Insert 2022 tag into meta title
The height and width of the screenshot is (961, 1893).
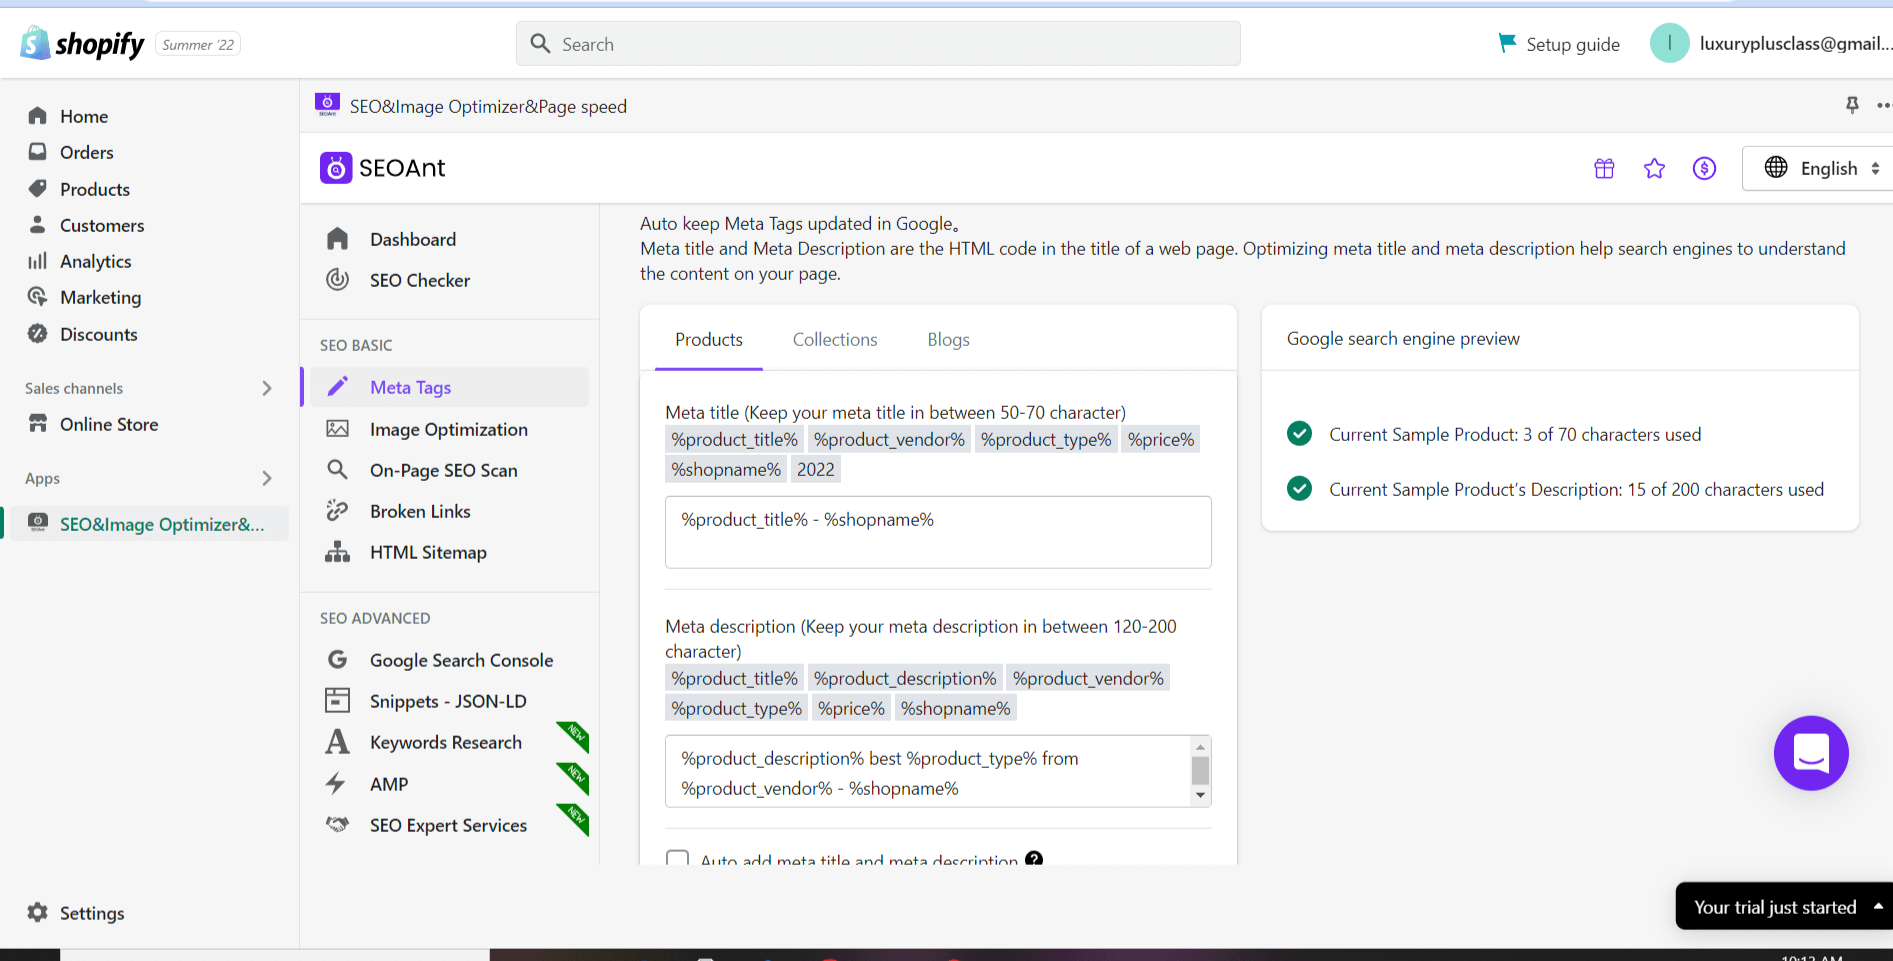click(816, 469)
